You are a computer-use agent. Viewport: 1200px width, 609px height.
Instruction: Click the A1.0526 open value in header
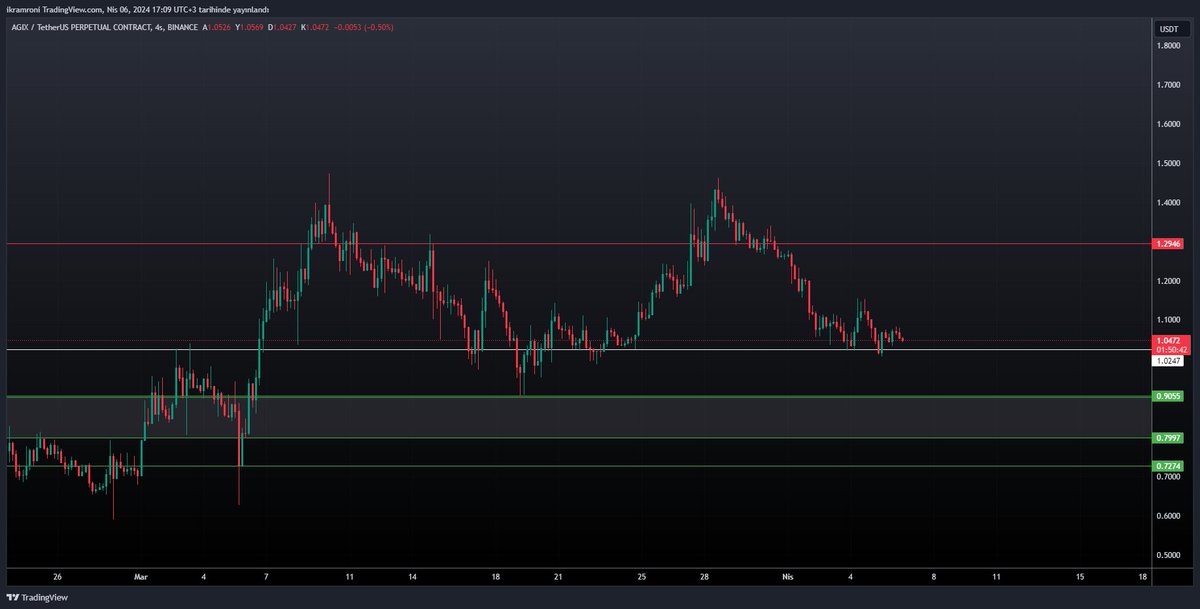pos(216,27)
